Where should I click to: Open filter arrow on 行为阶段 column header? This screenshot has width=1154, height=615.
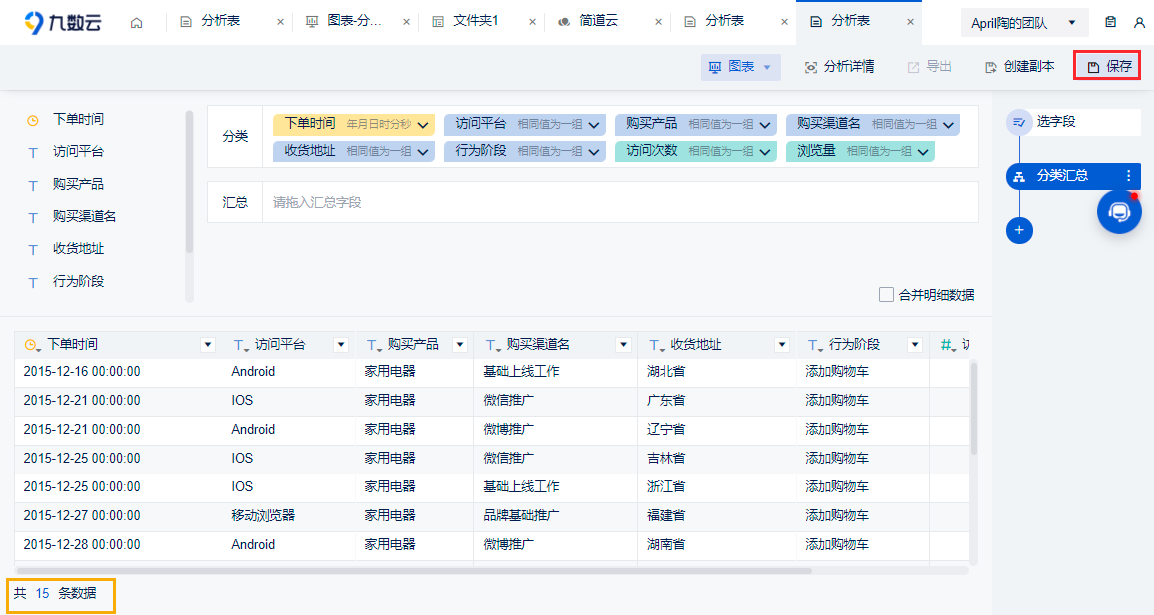(x=915, y=344)
